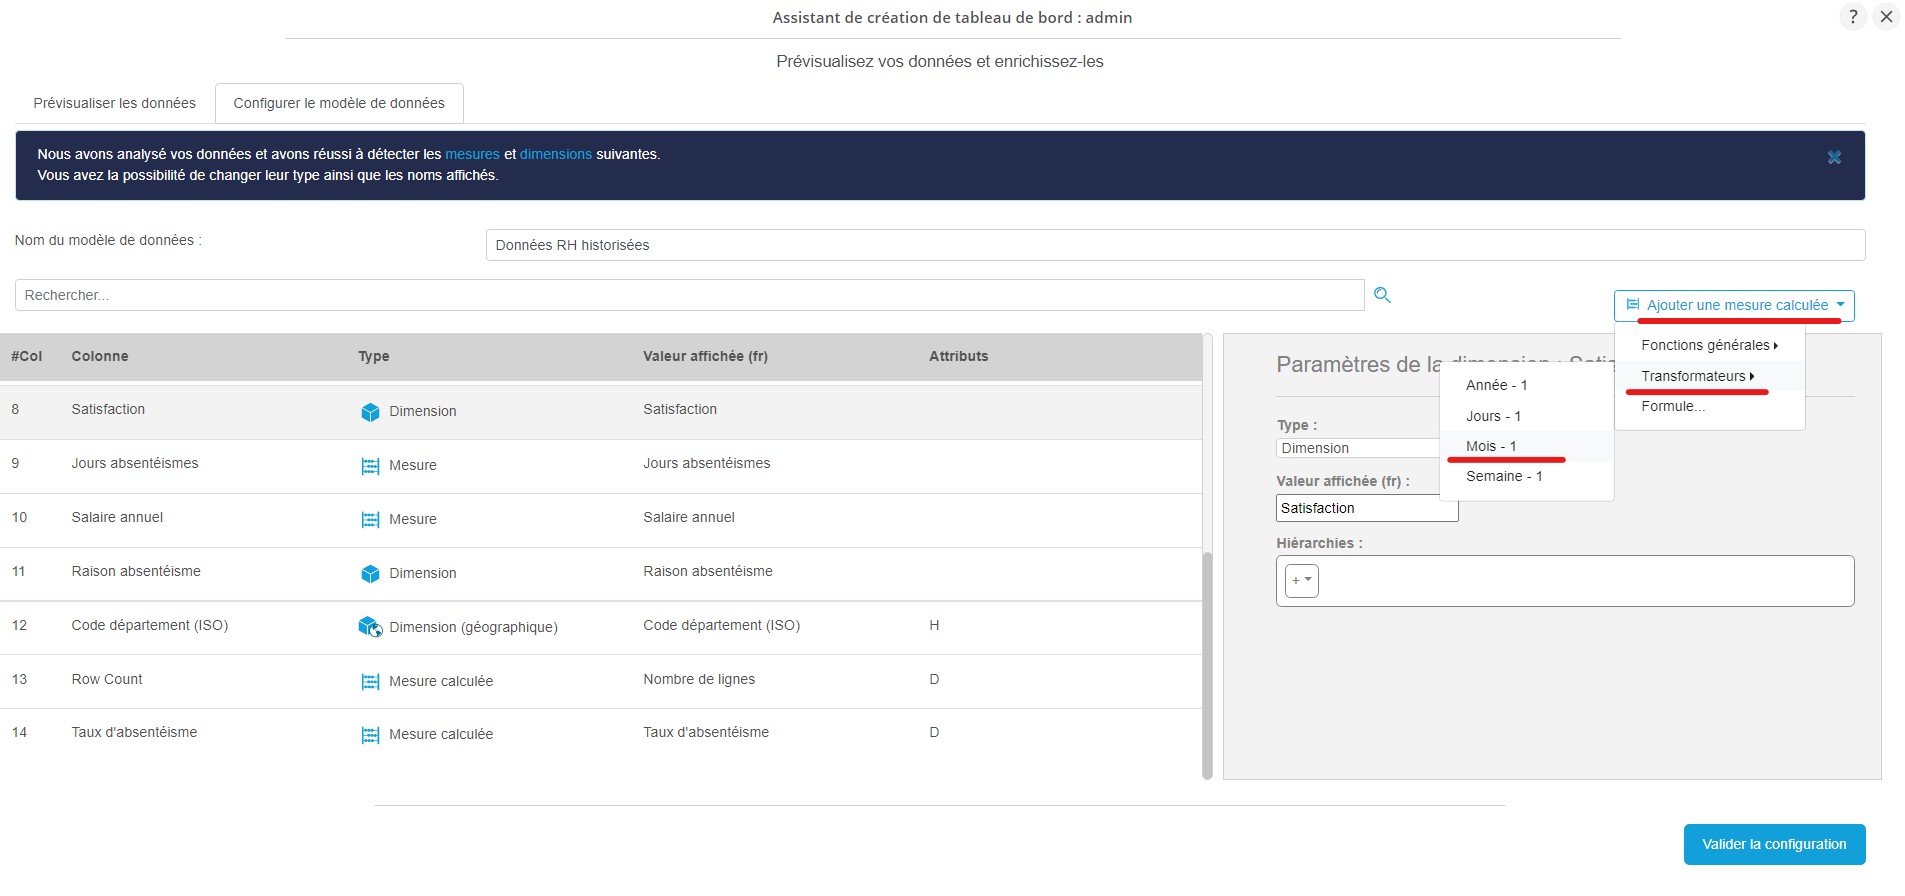Open the hierarchies plus dropdown
Image resolution: width=1905 pixels, height=896 pixels.
(1301, 581)
